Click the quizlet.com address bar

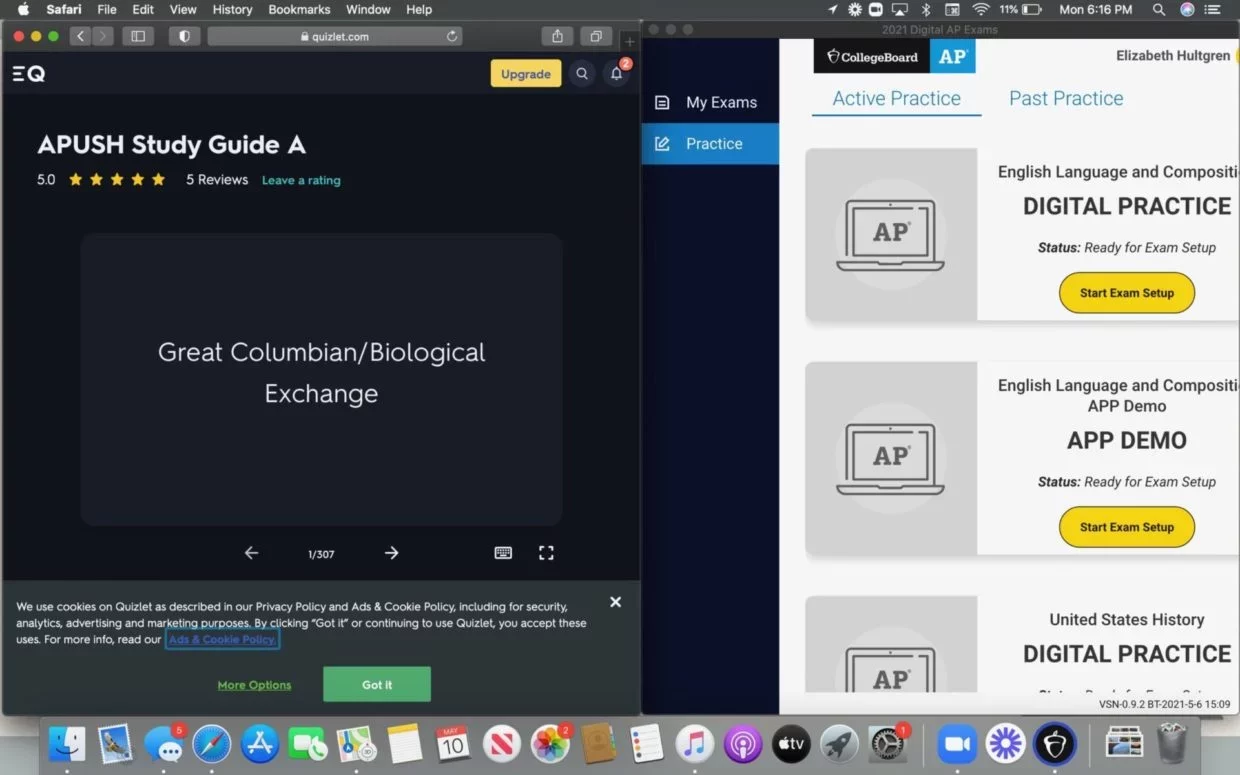[x=336, y=37]
